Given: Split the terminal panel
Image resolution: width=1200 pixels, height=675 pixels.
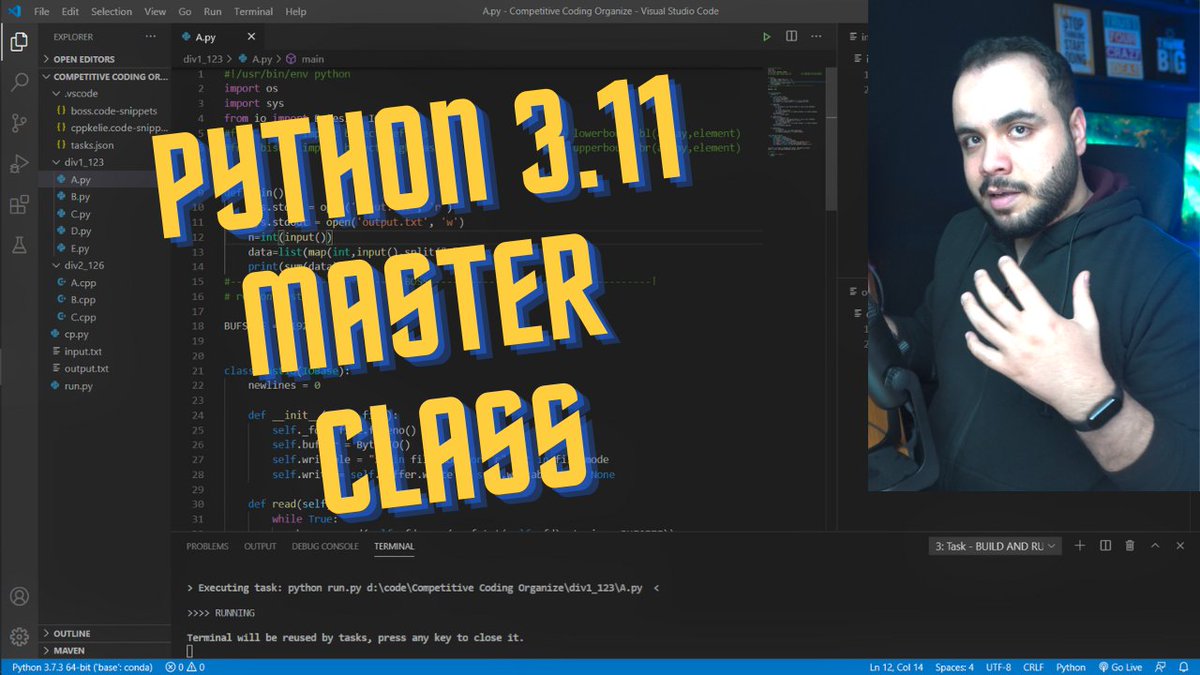Looking at the screenshot, I should [x=1105, y=546].
